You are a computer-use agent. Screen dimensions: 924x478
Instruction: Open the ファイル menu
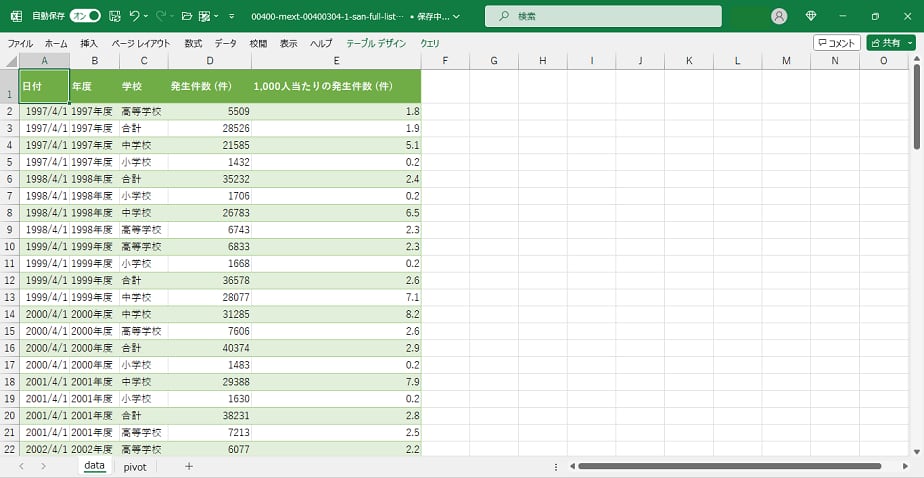click(x=20, y=44)
